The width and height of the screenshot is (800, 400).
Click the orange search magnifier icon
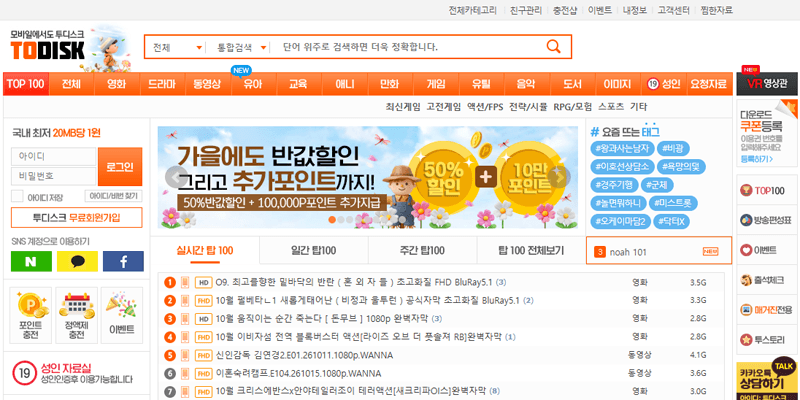[x=553, y=46]
